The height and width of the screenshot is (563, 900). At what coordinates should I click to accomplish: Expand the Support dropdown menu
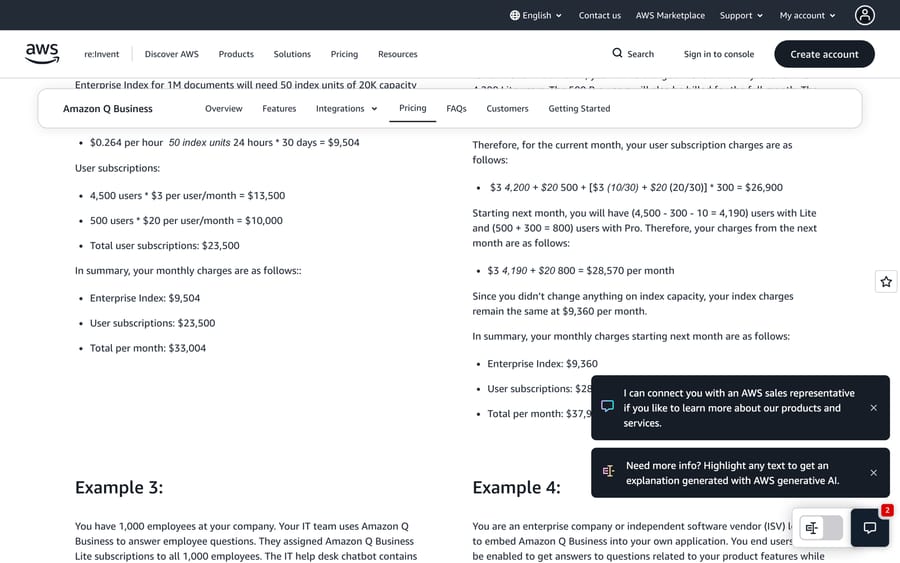click(x=741, y=15)
